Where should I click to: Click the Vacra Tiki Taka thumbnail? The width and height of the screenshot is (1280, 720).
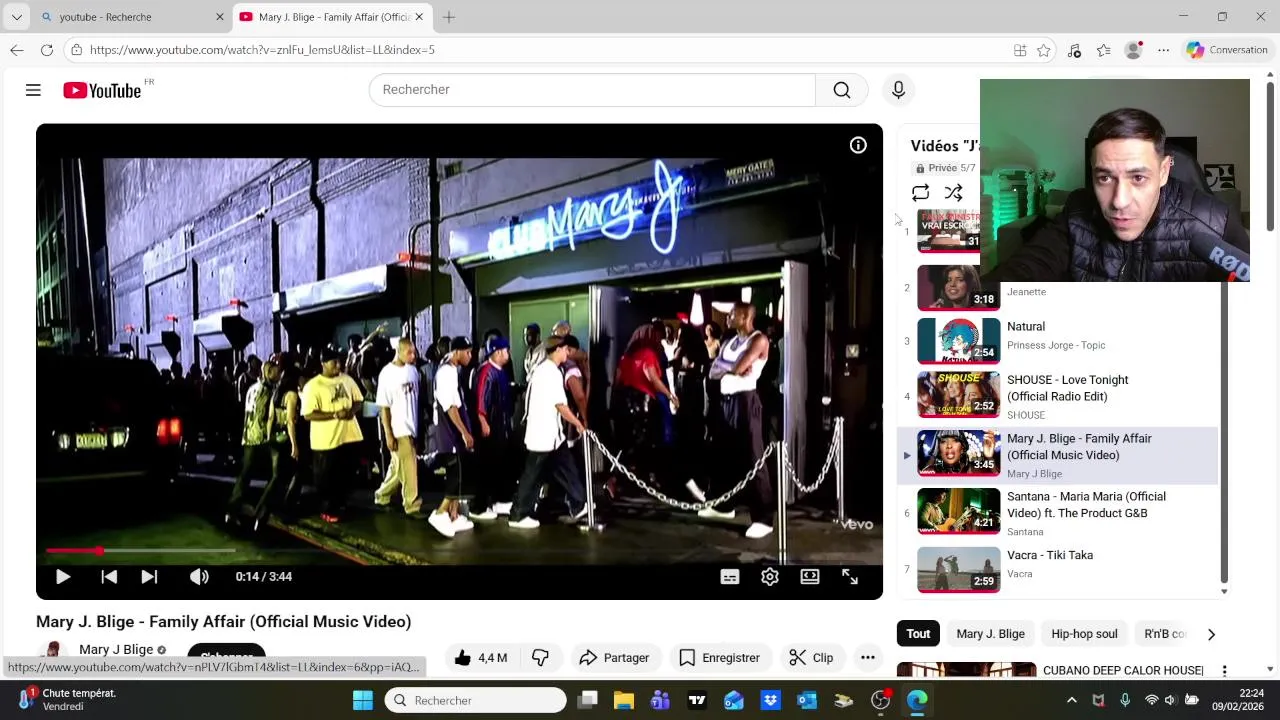958,570
